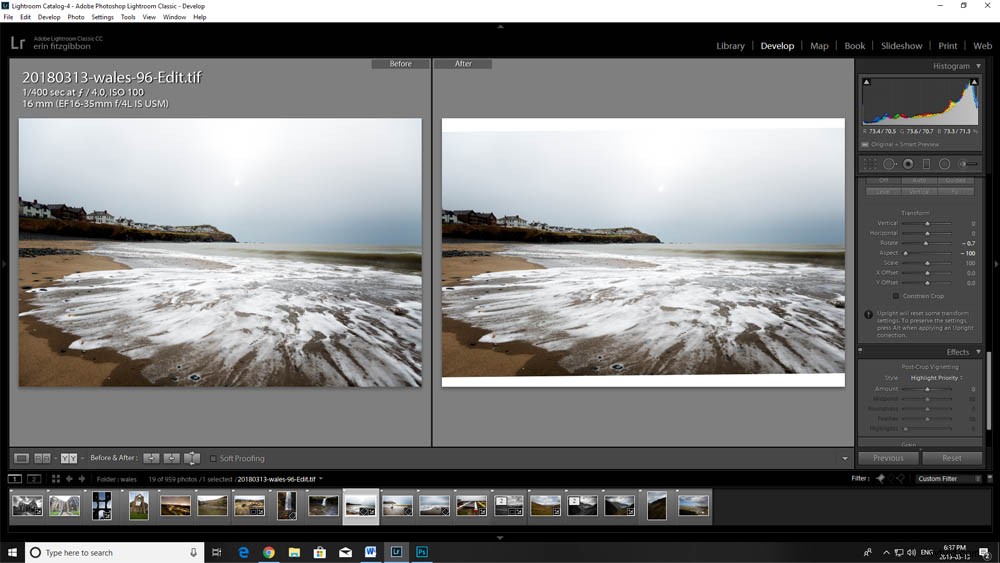Copy Before settings to After icon
This screenshot has height=563, width=1000.
(x=151, y=458)
